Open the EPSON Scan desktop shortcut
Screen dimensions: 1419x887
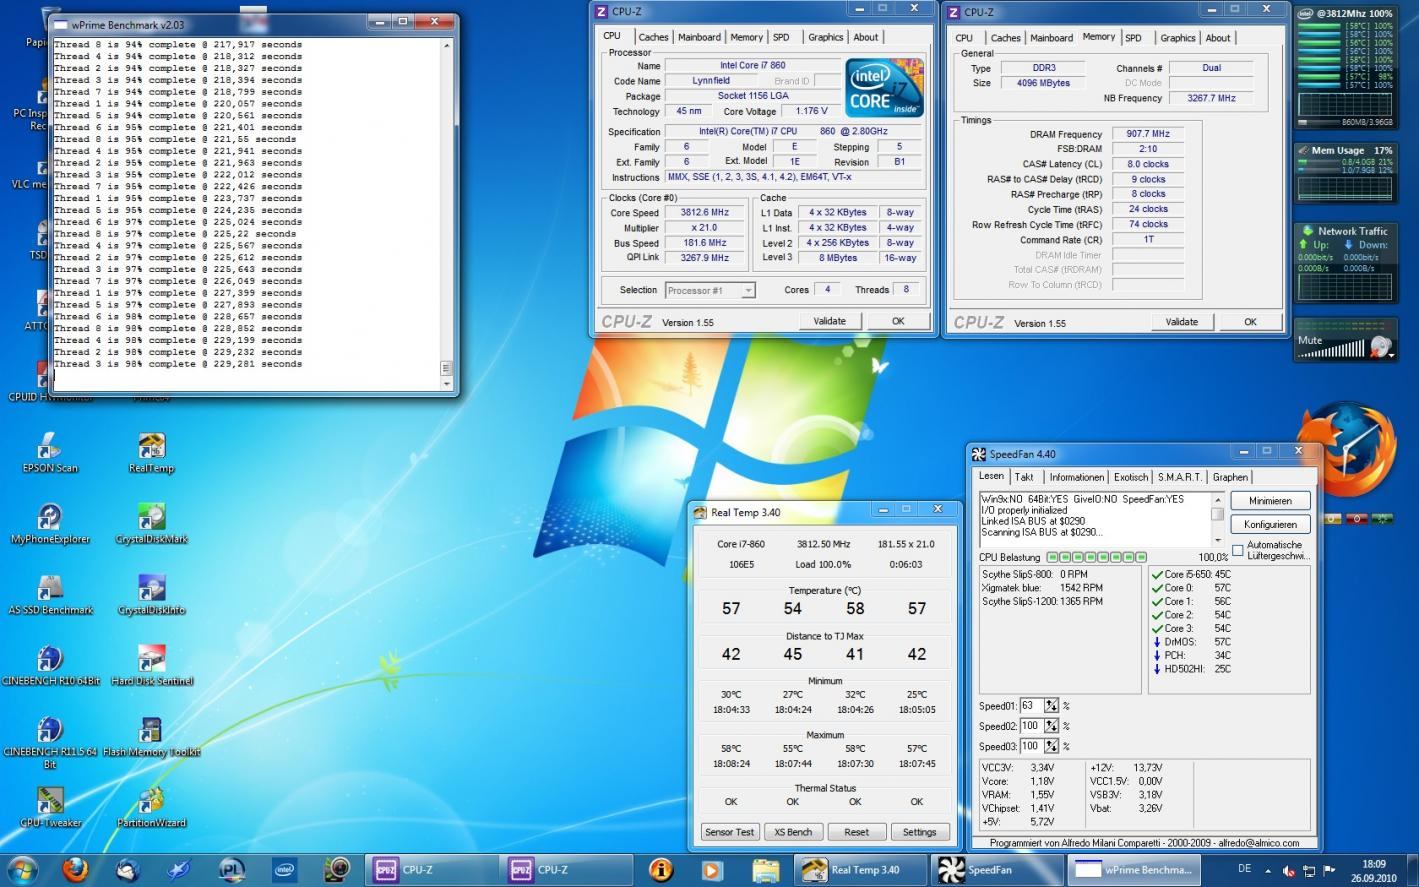tap(50, 452)
